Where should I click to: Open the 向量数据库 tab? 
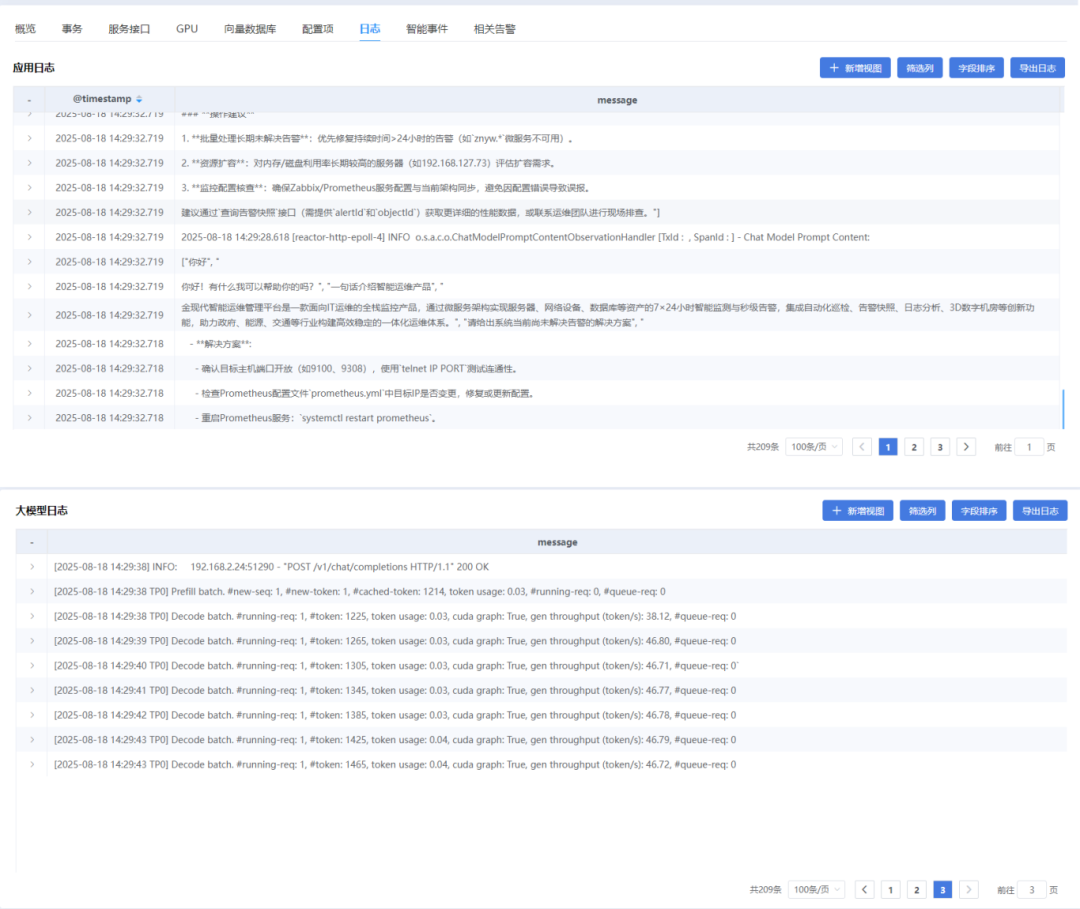250,29
